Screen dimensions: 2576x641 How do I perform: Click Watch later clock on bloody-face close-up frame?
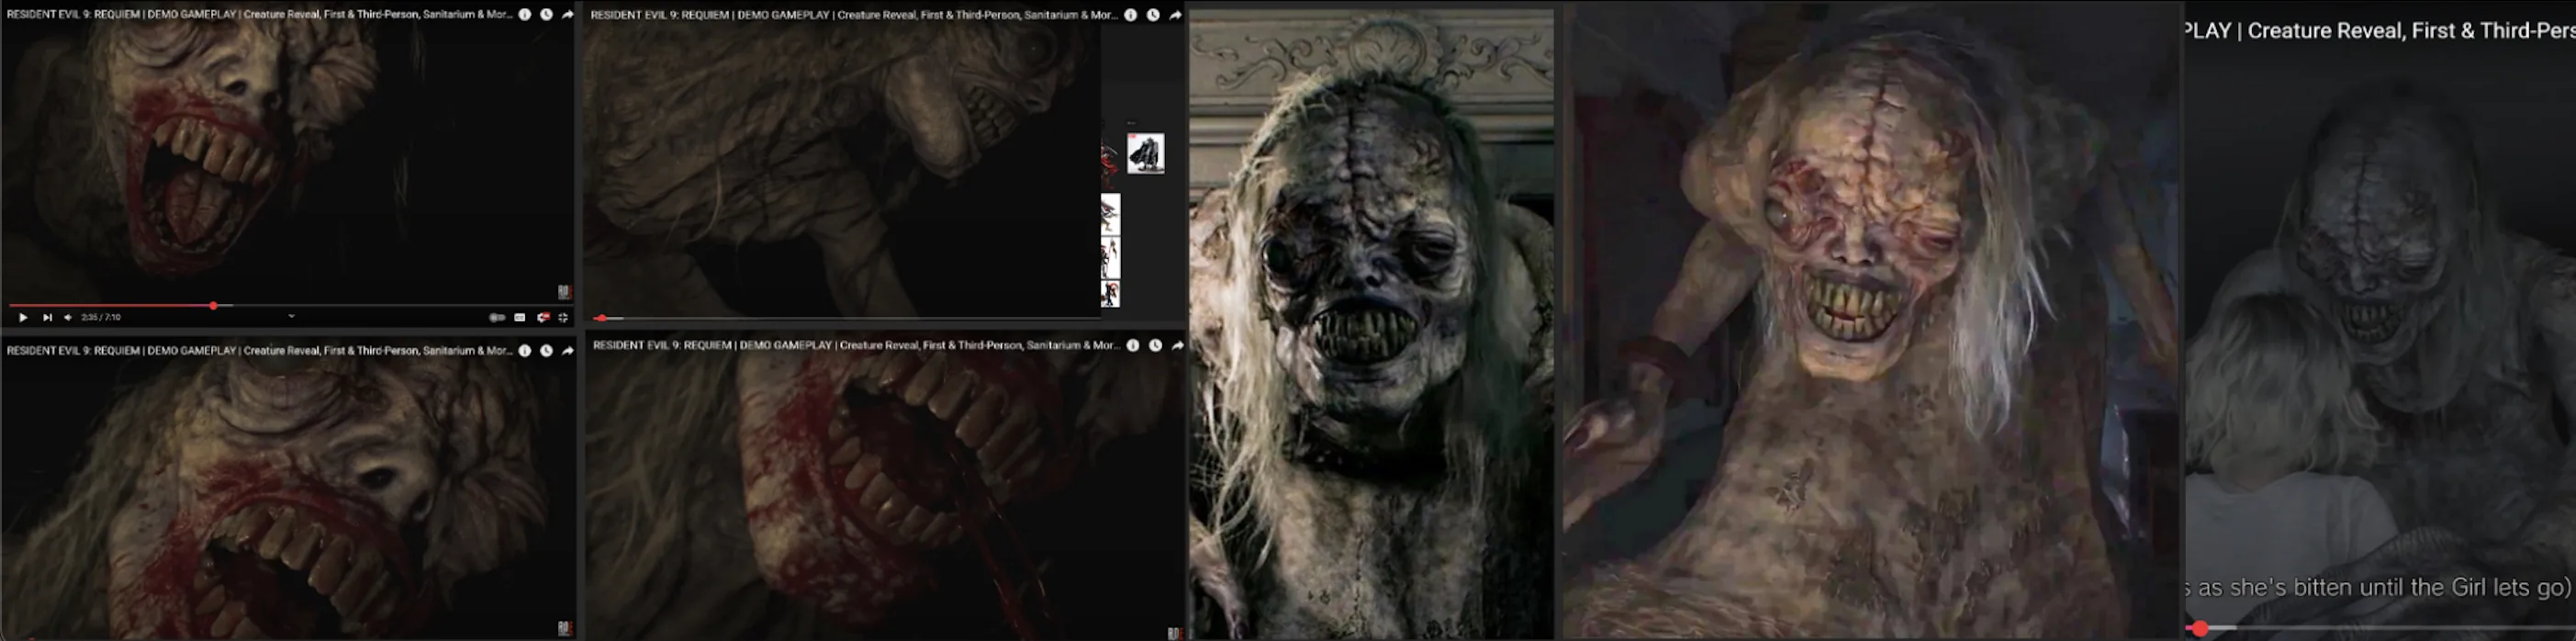click(x=546, y=351)
